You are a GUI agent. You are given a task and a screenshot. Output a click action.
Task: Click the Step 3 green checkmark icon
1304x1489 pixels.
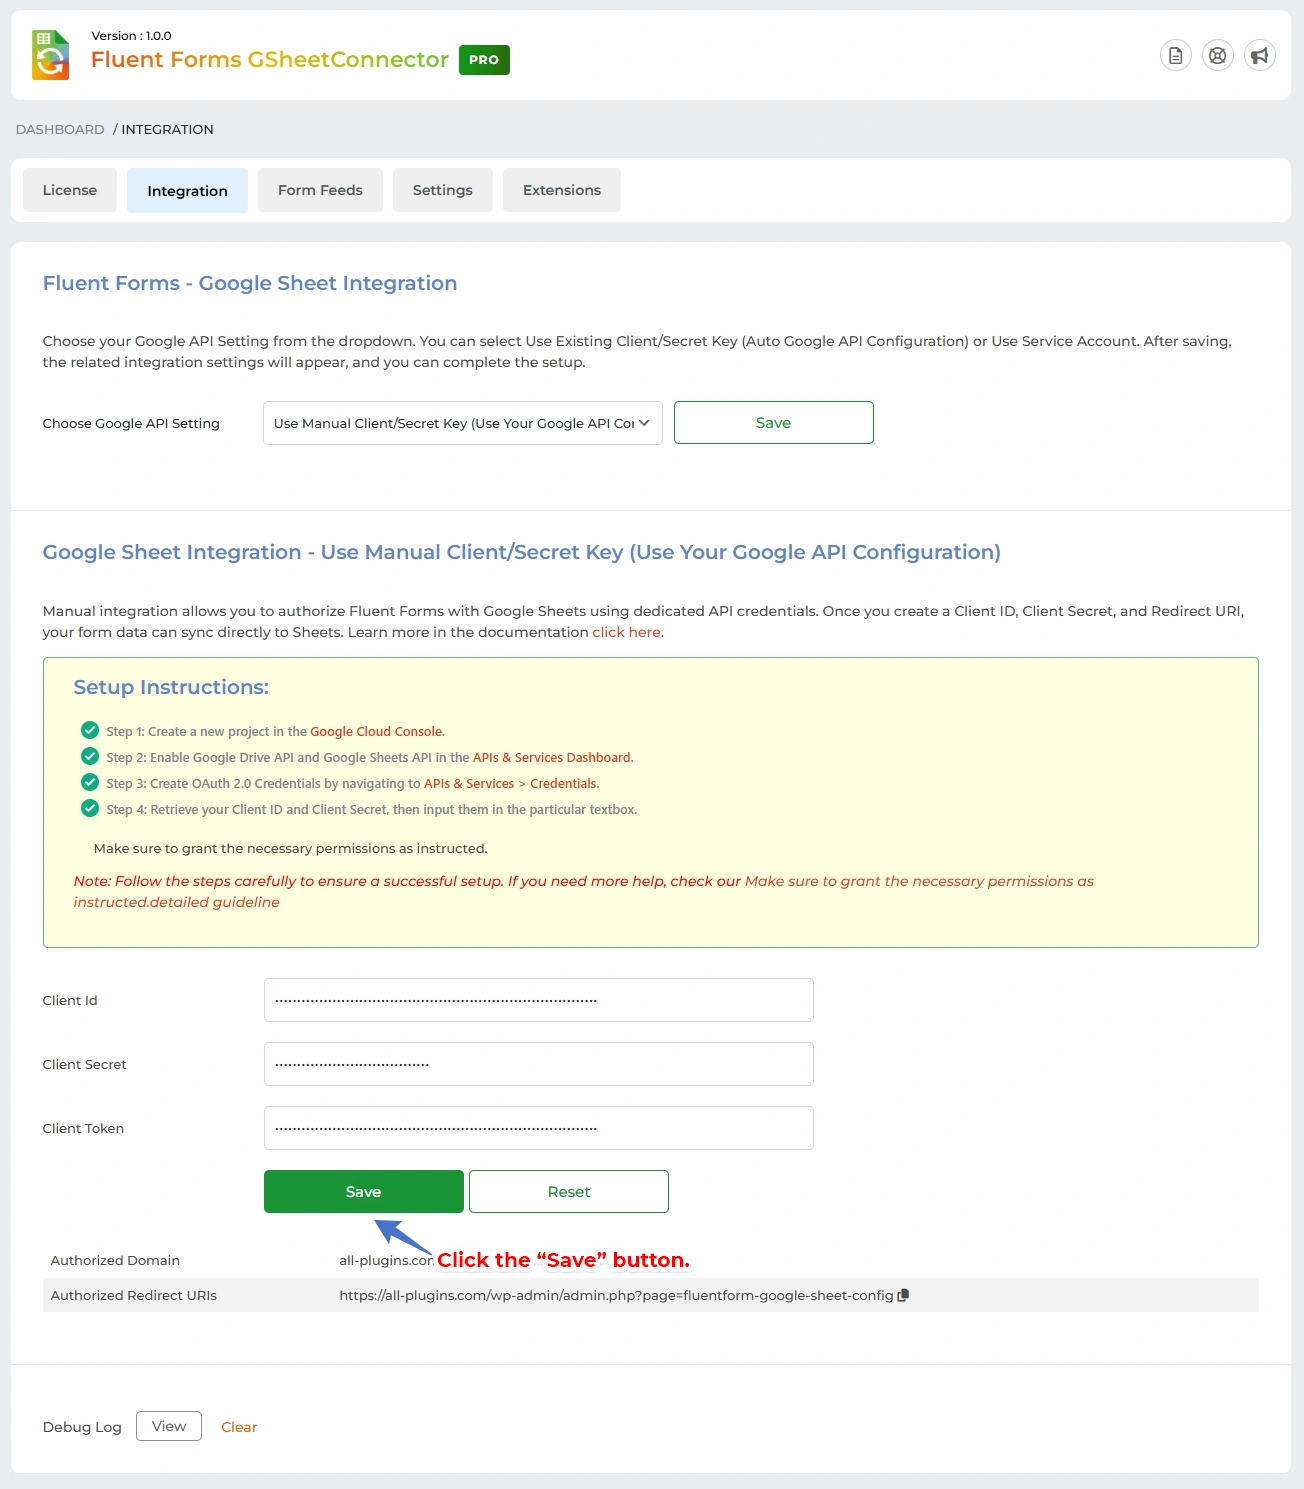tap(90, 782)
